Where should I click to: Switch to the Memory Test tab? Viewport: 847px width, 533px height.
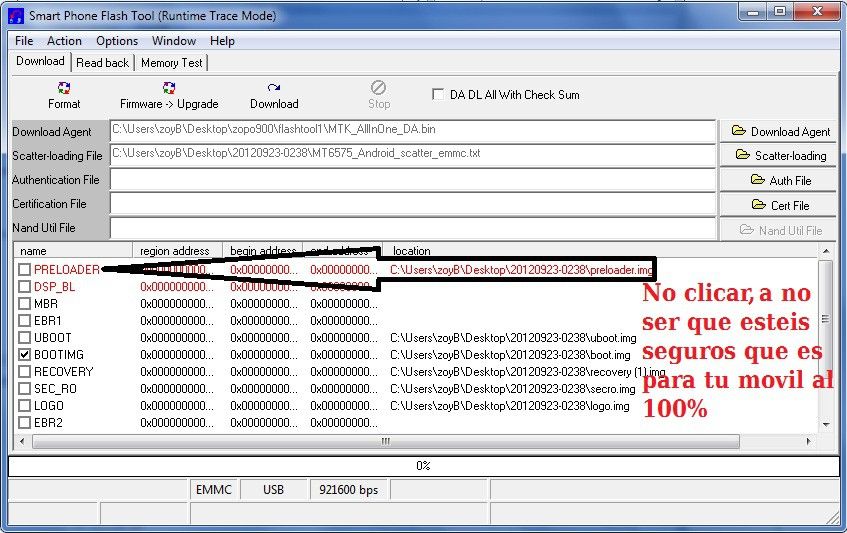coord(171,63)
